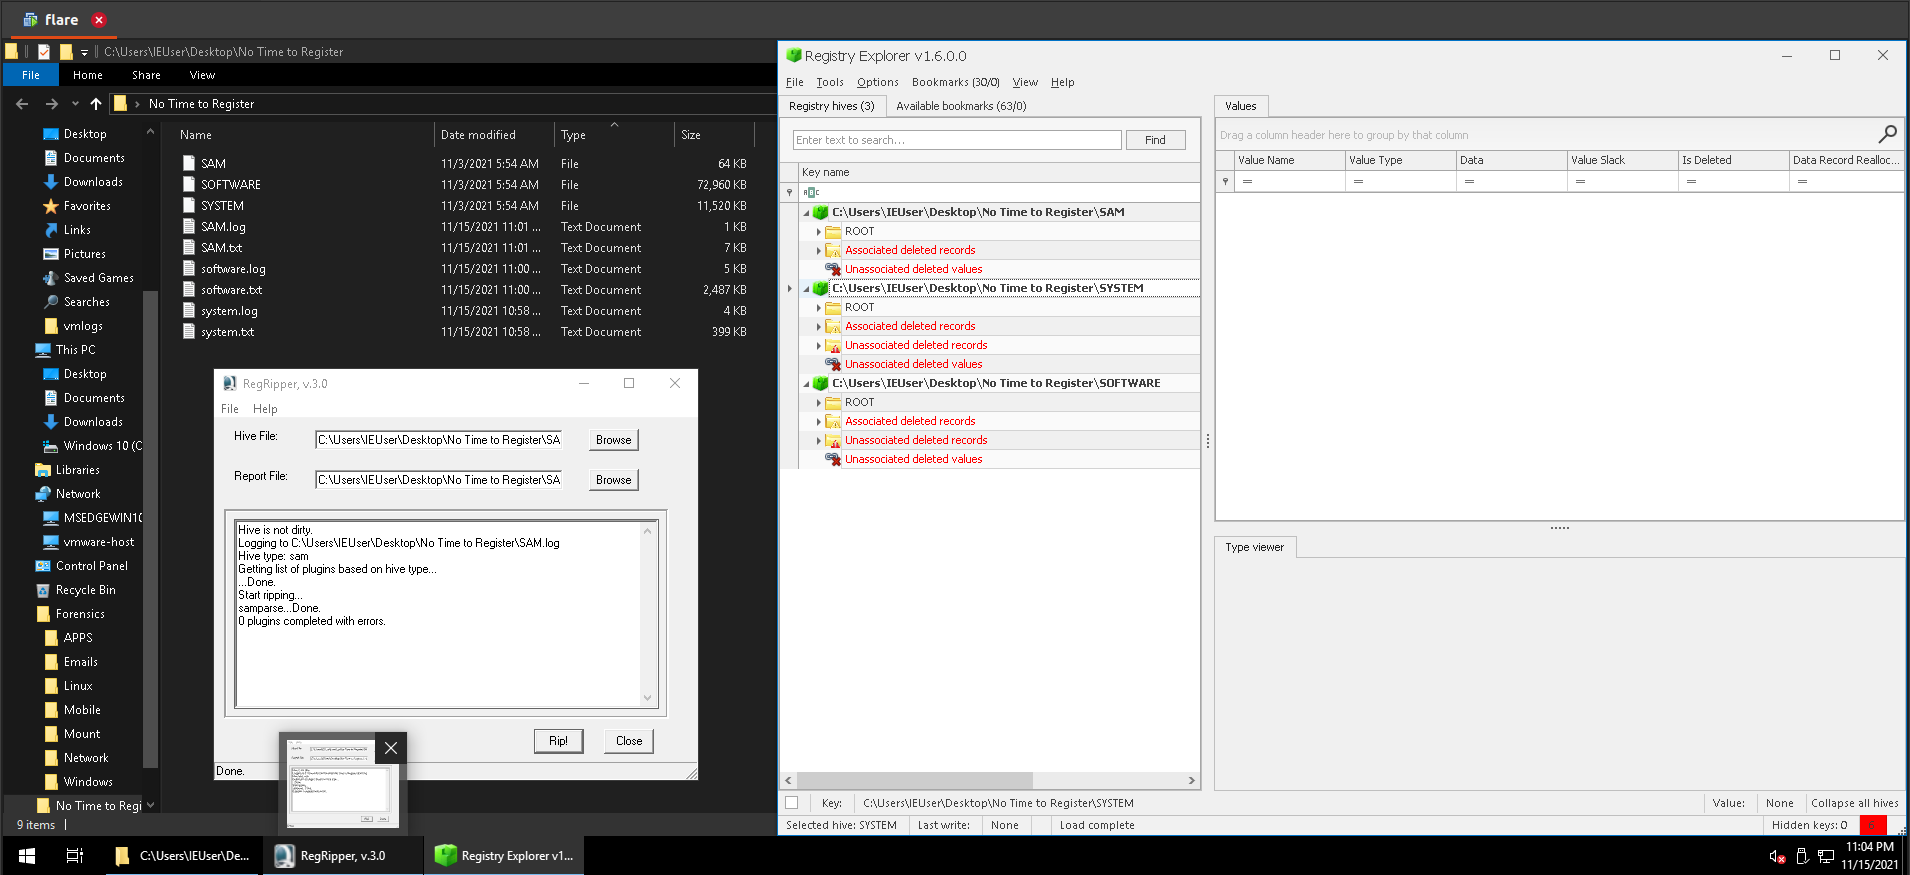
Task: Click the RegRipper log scrollbar down arrow
Action: click(647, 698)
